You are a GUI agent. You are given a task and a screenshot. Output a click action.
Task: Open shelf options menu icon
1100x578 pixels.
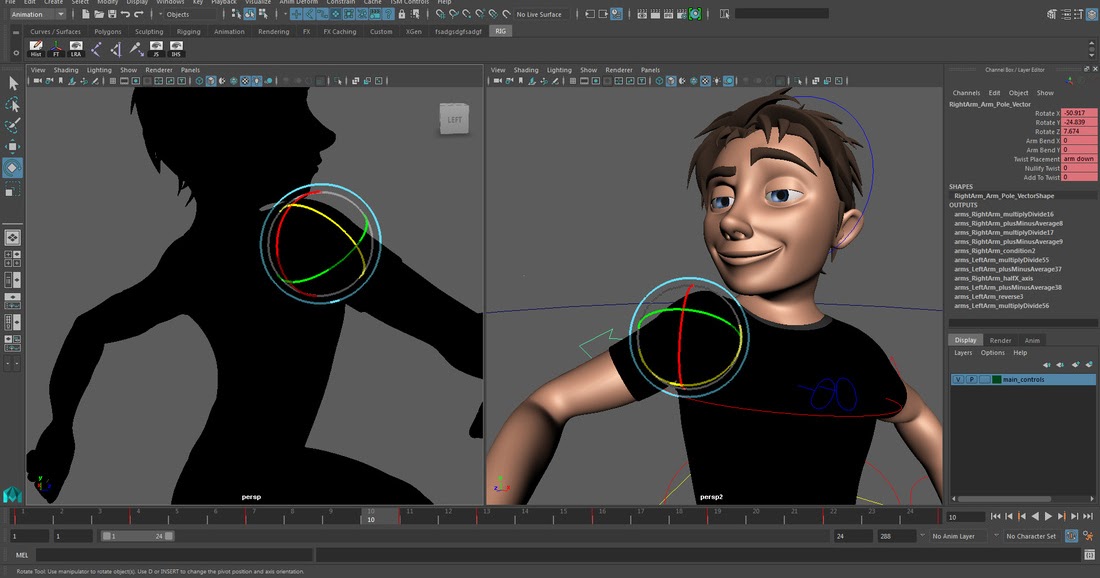pos(15,53)
